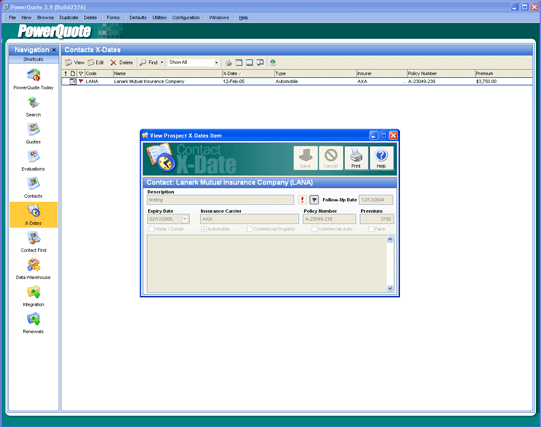Open the Contact Find shortcut
Image resolution: width=541 pixels, height=427 pixels.
click(33, 242)
